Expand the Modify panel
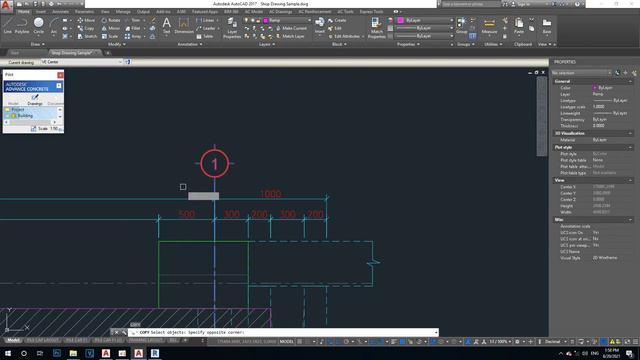Screen dimensions: 640x360 click(116, 44)
